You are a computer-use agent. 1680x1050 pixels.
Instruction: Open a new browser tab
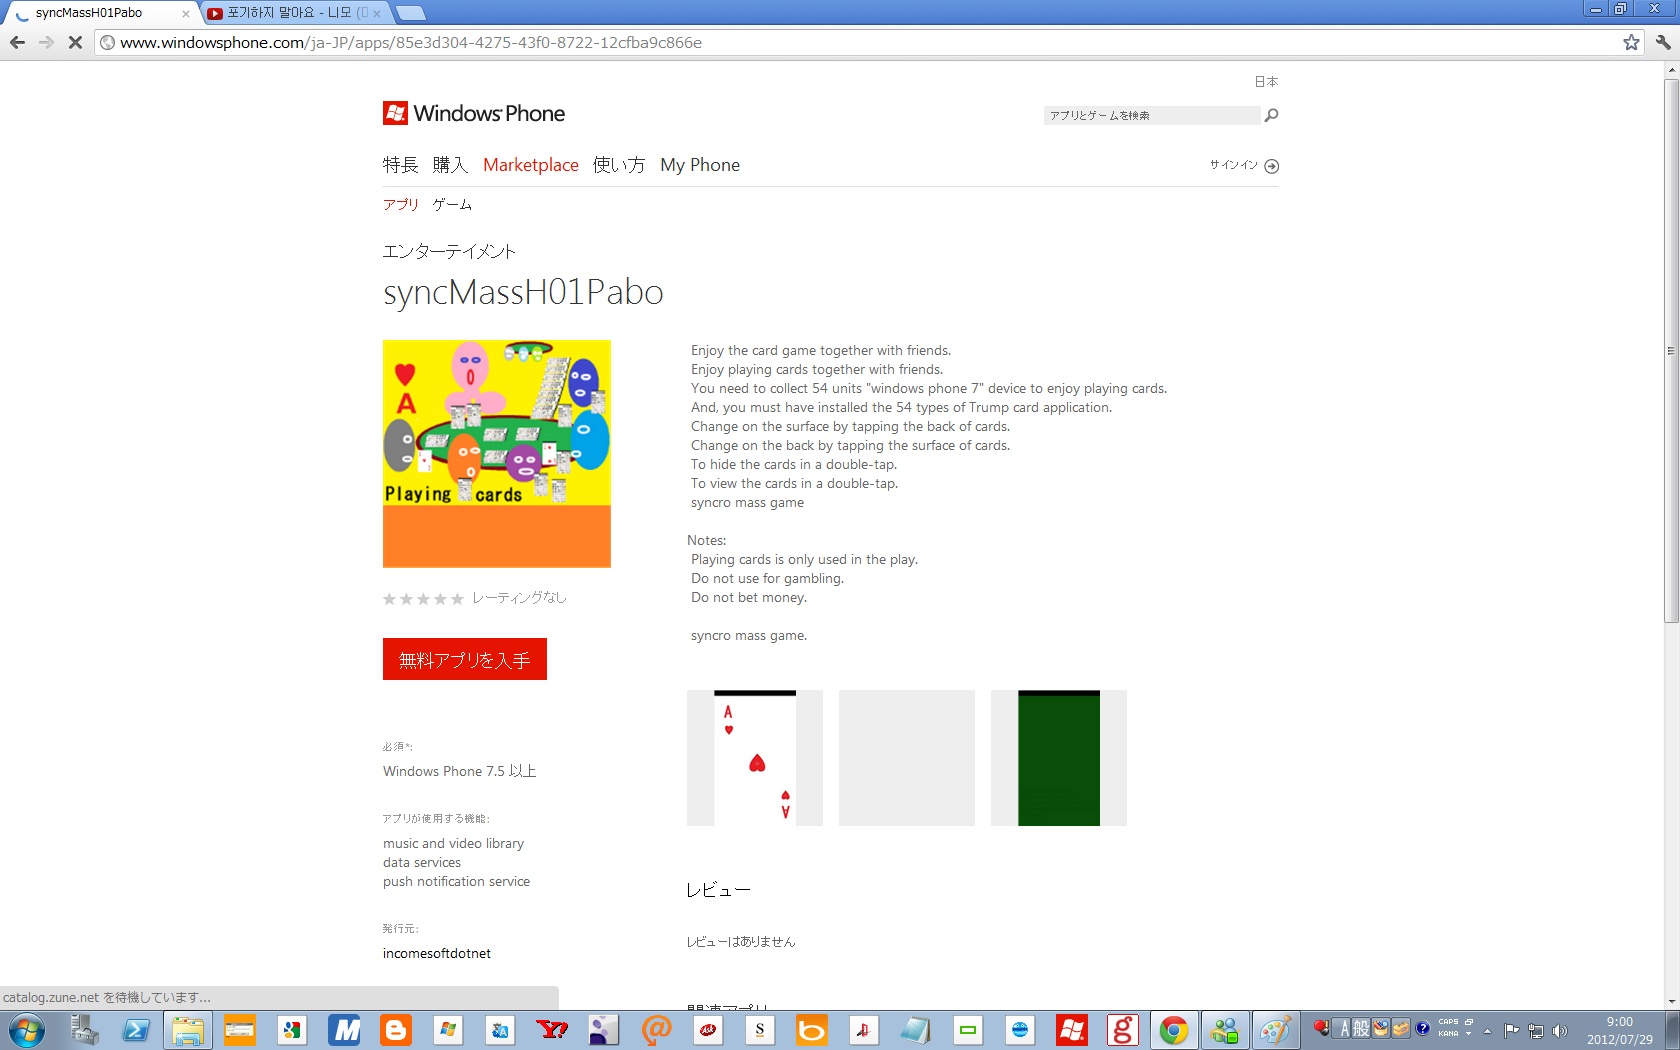410,13
